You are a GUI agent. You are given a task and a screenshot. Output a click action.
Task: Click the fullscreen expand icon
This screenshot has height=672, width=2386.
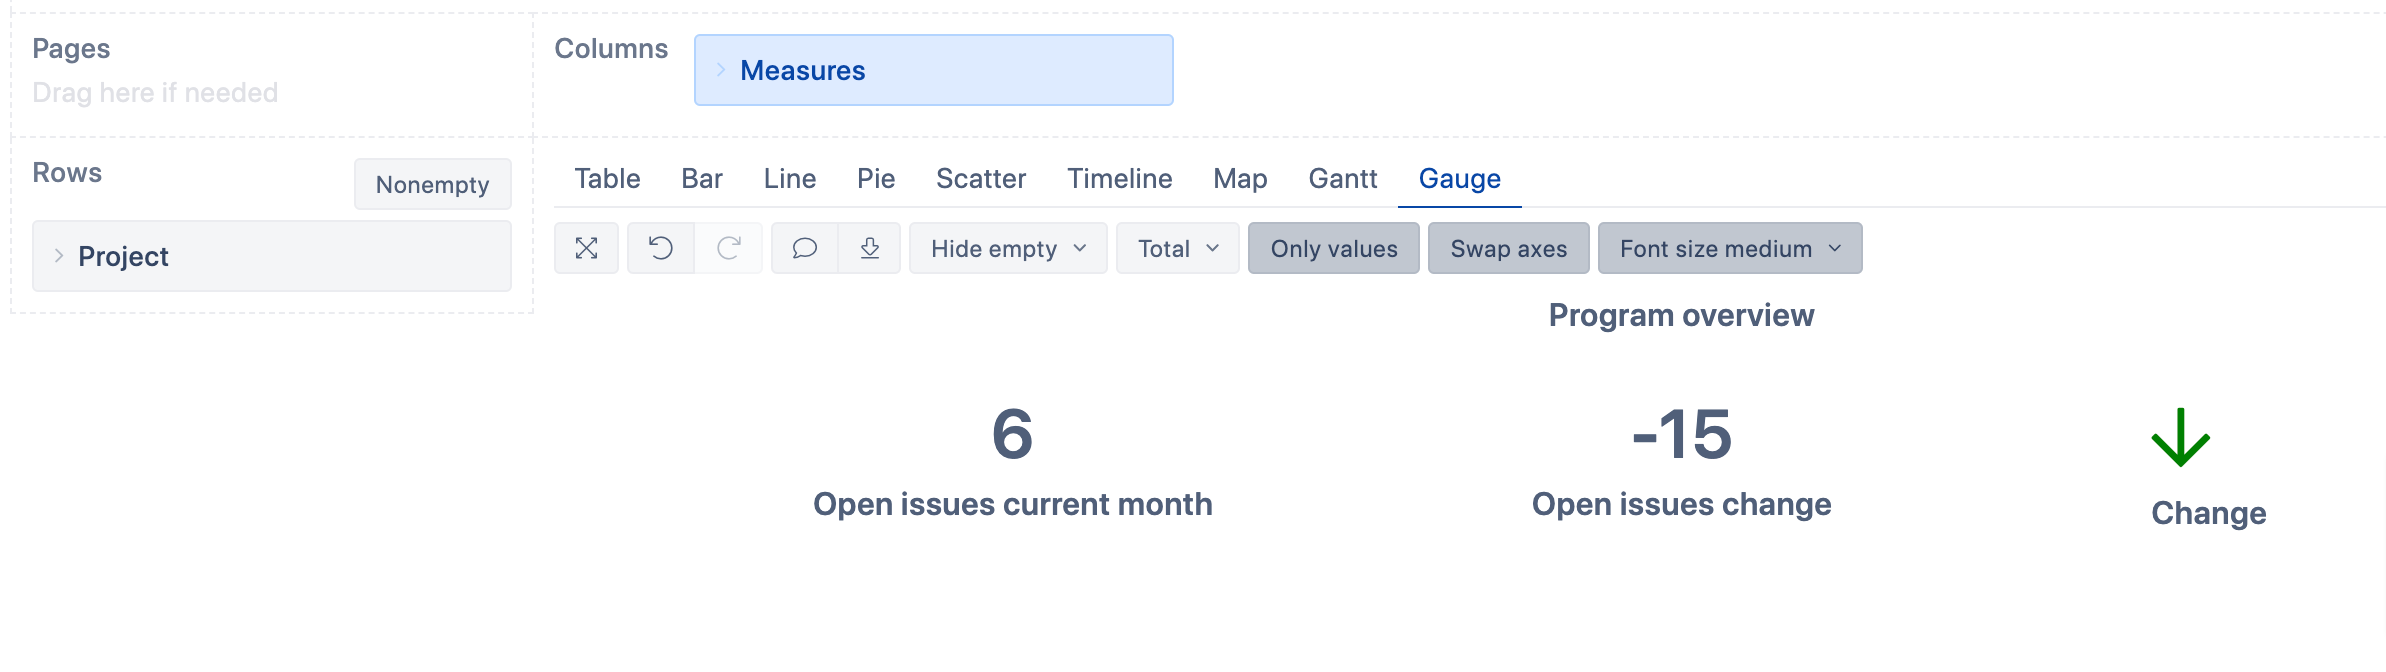point(587,248)
